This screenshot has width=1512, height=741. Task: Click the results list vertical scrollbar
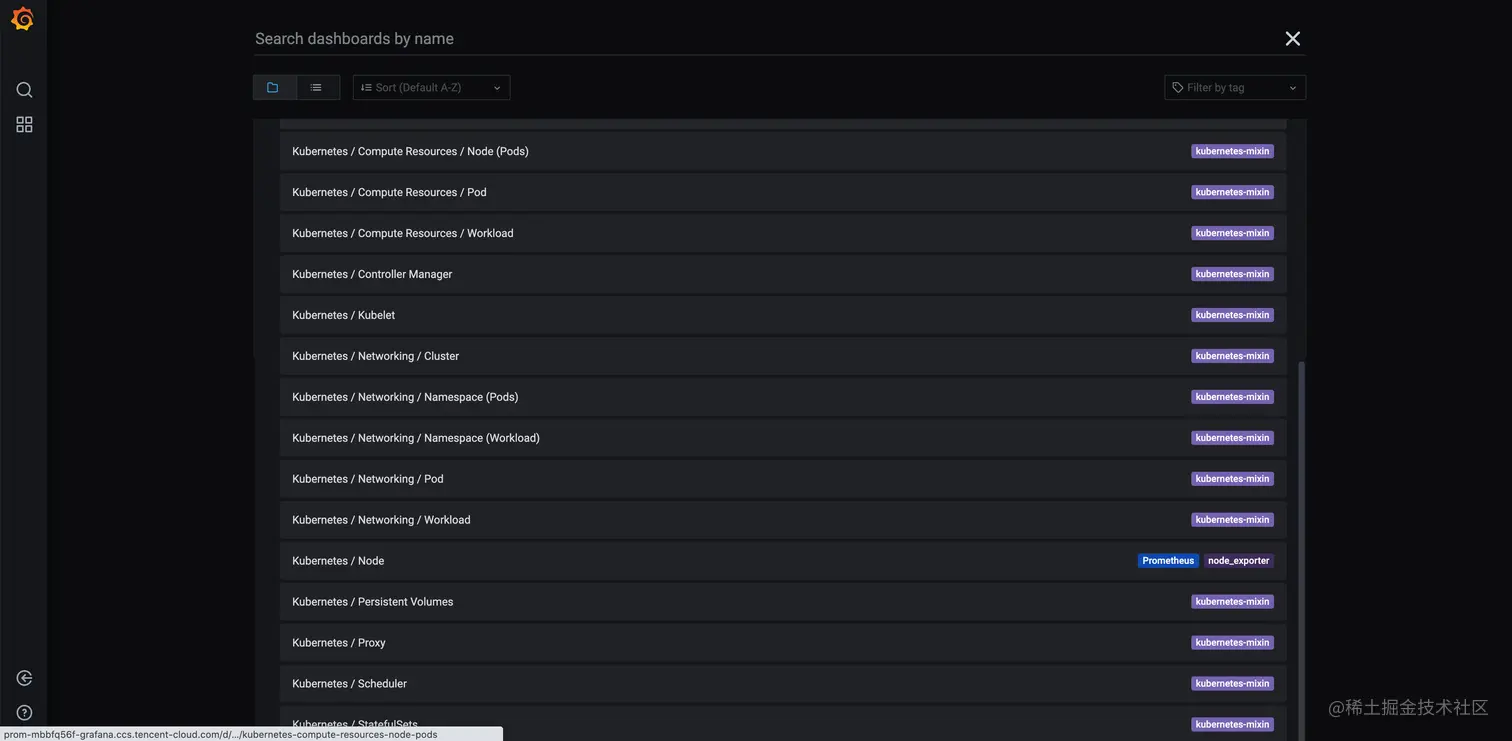(x=1301, y=550)
